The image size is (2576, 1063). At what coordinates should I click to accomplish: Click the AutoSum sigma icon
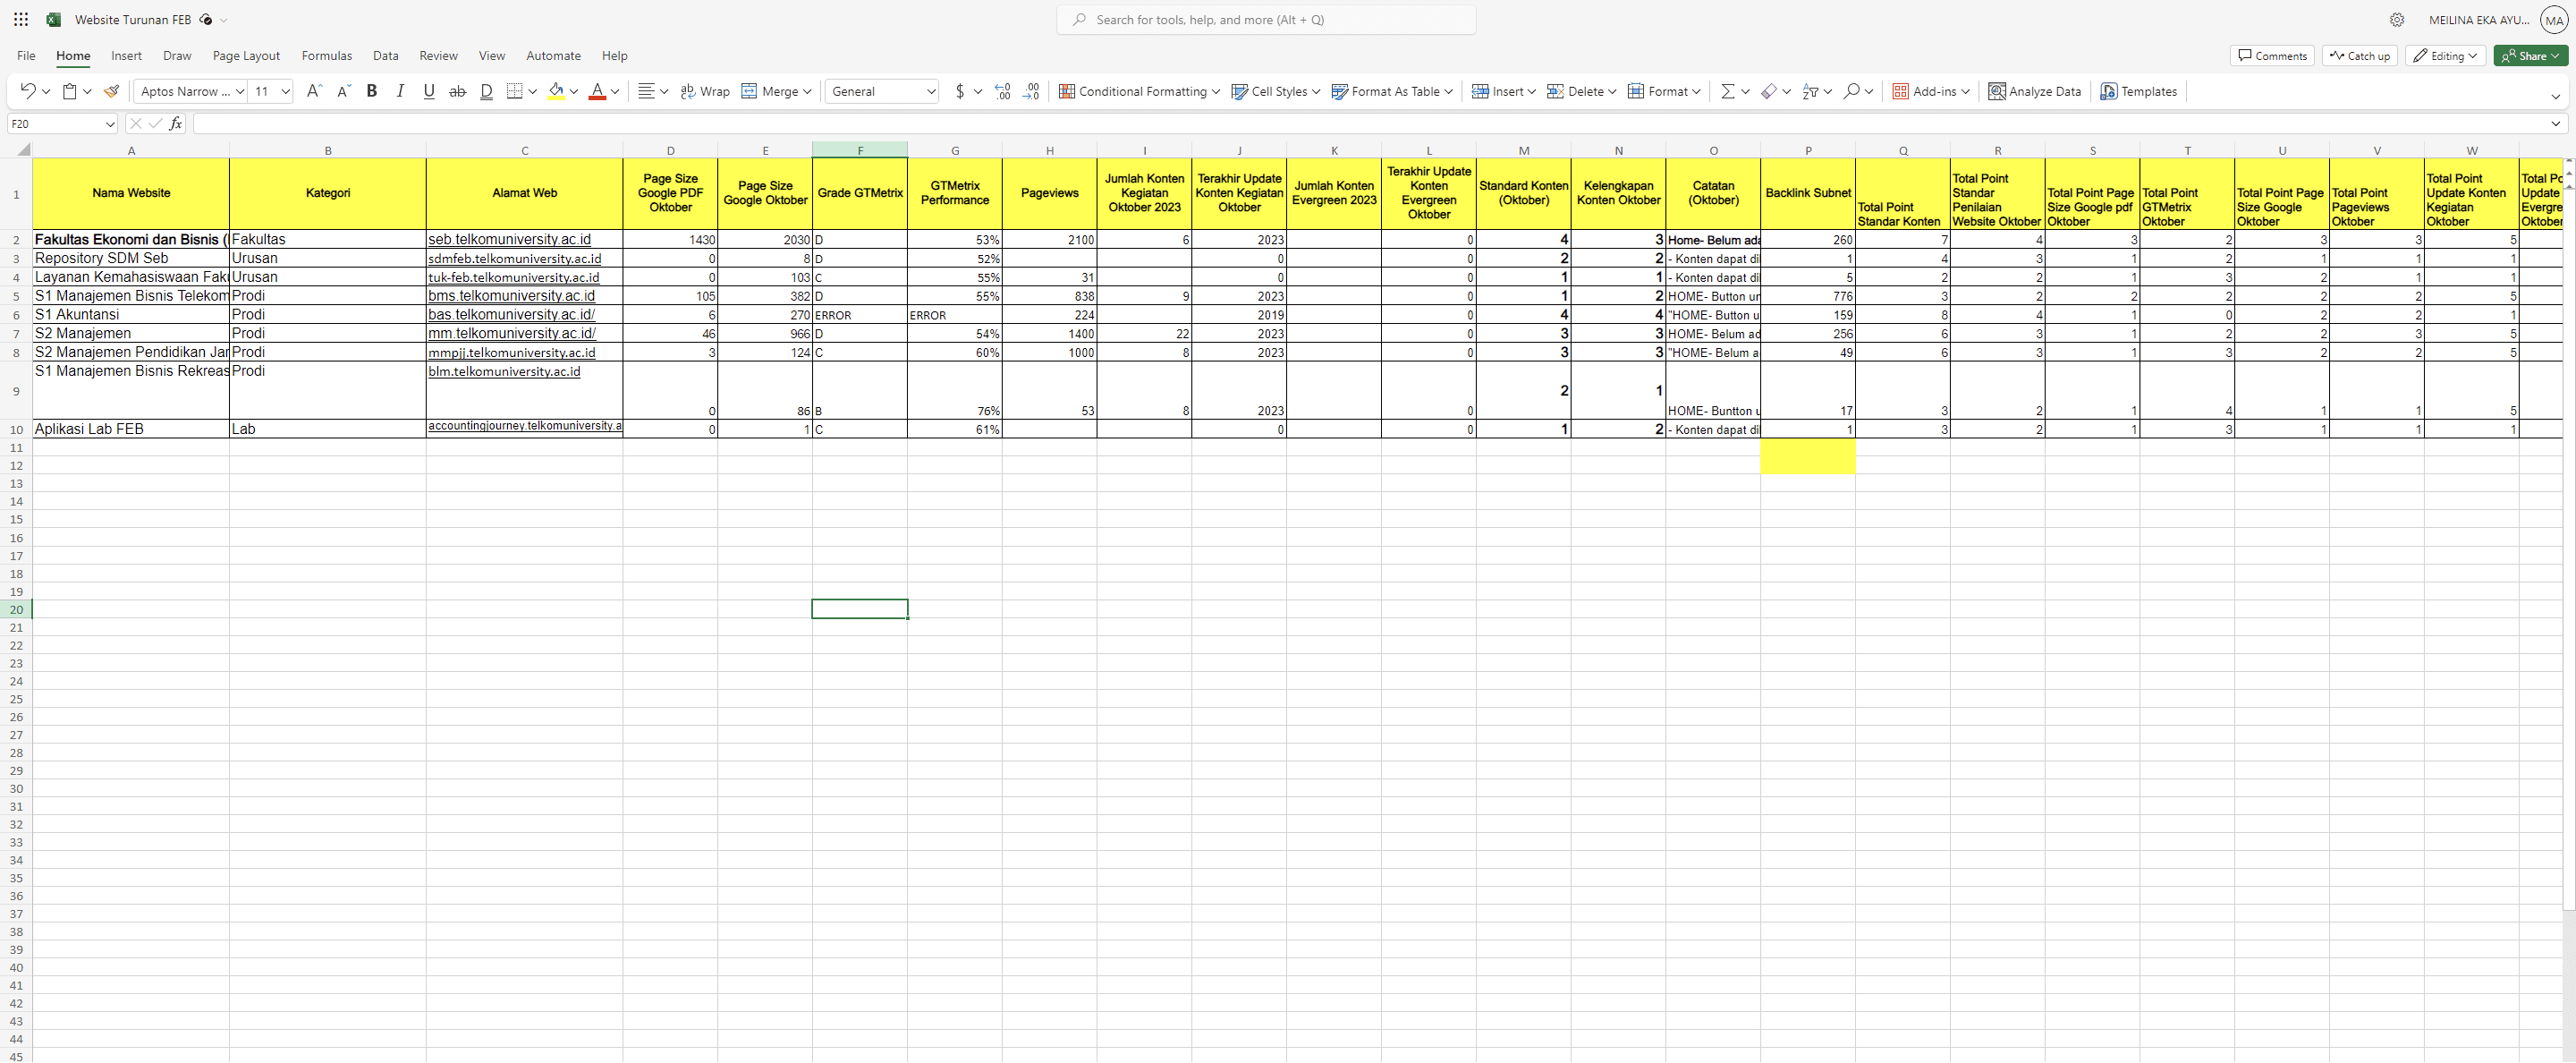coord(1727,91)
